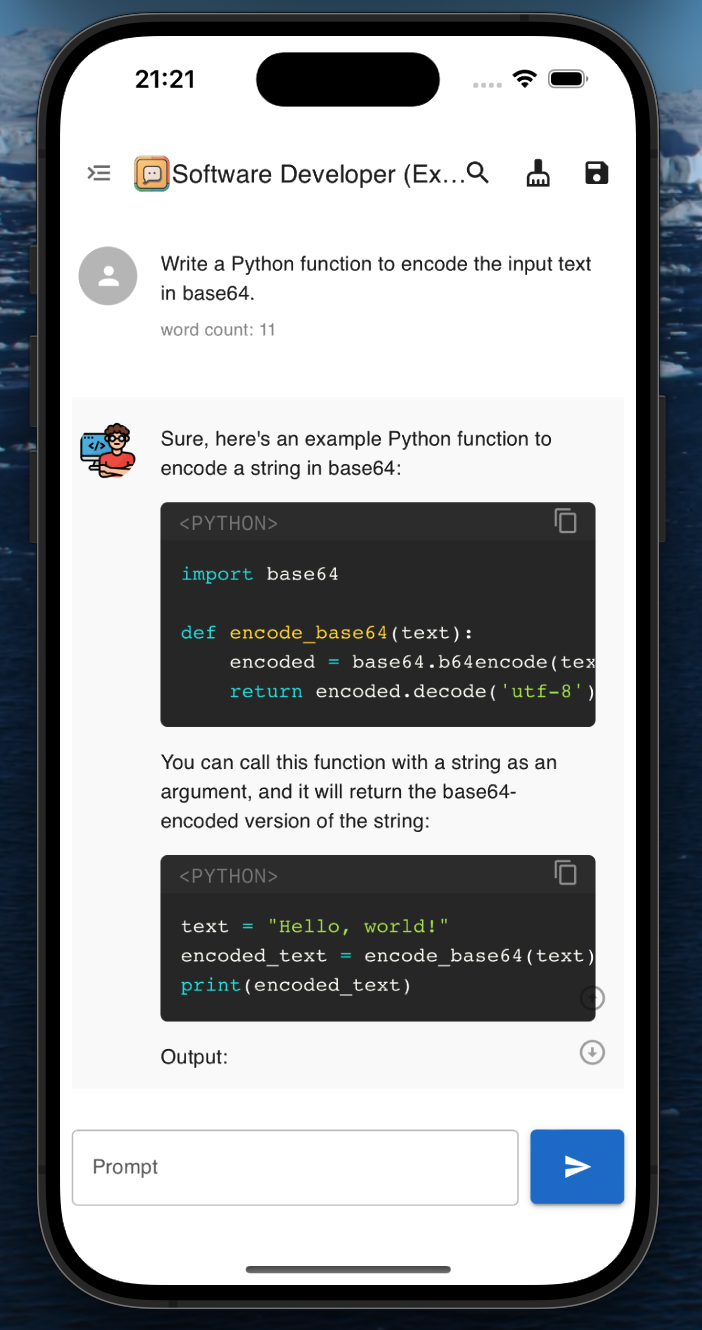Screen dimensions: 702x1330
Task: Click 'word count: 11' text
Action: point(218,330)
